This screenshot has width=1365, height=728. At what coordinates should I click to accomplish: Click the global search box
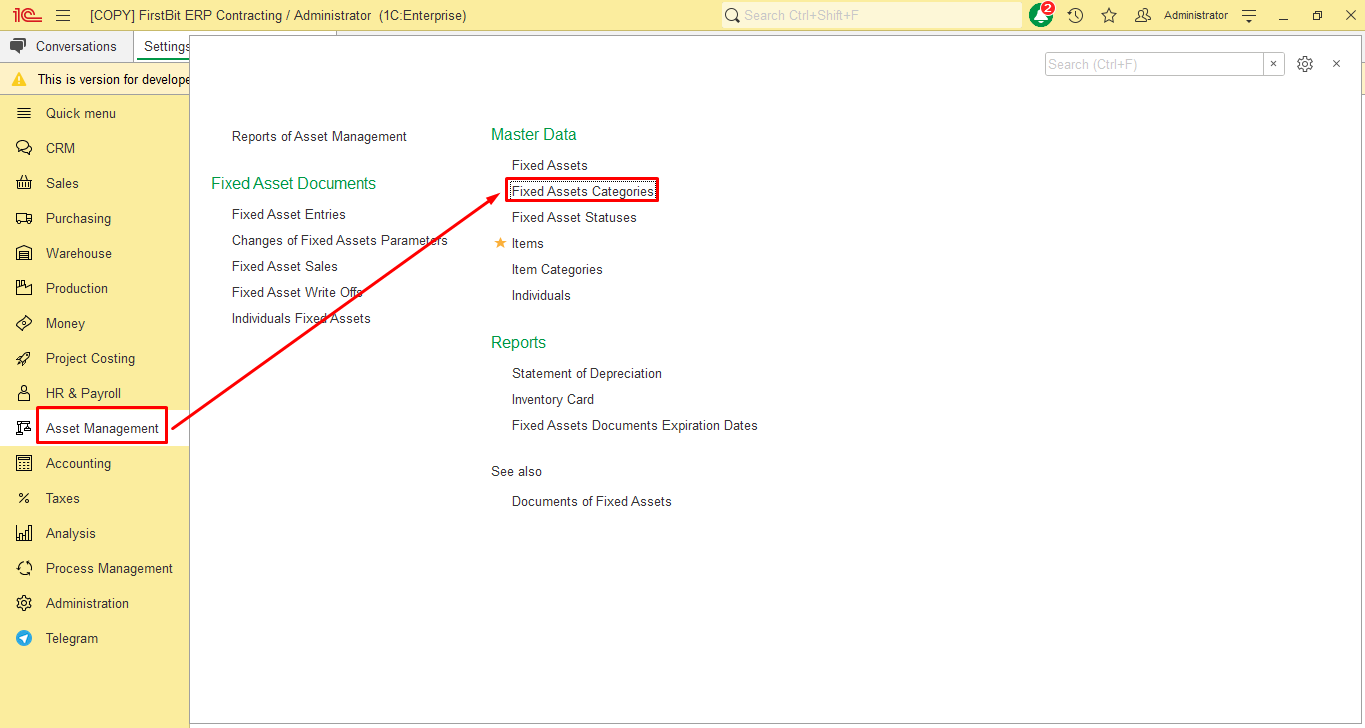(x=870, y=16)
